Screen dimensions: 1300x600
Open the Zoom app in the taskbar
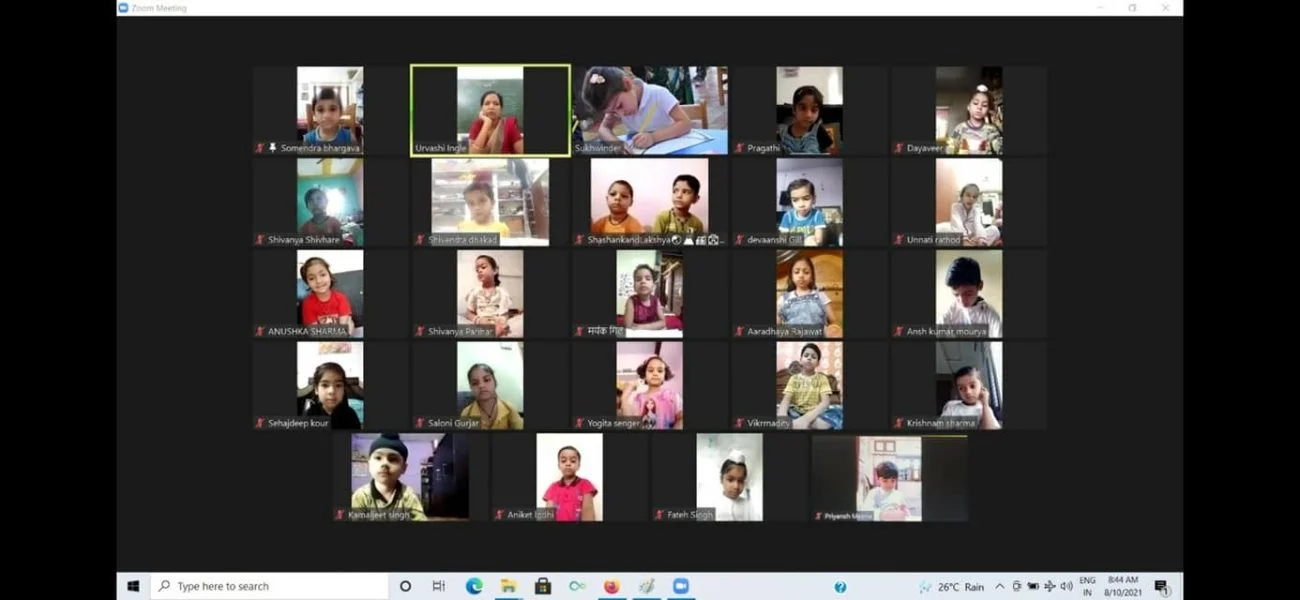(x=680, y=586)
